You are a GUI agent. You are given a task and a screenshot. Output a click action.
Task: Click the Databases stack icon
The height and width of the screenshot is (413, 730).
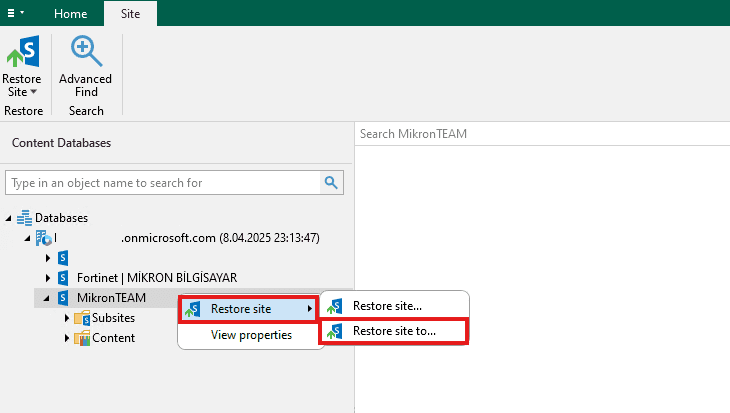tap(24, 218)
